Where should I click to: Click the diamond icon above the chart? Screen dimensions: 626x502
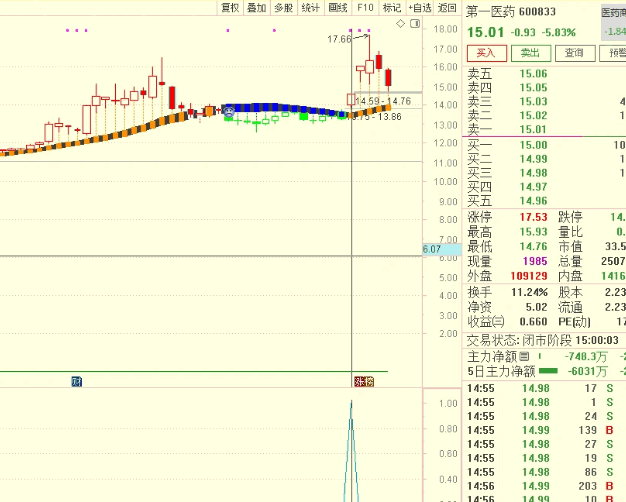400,24
